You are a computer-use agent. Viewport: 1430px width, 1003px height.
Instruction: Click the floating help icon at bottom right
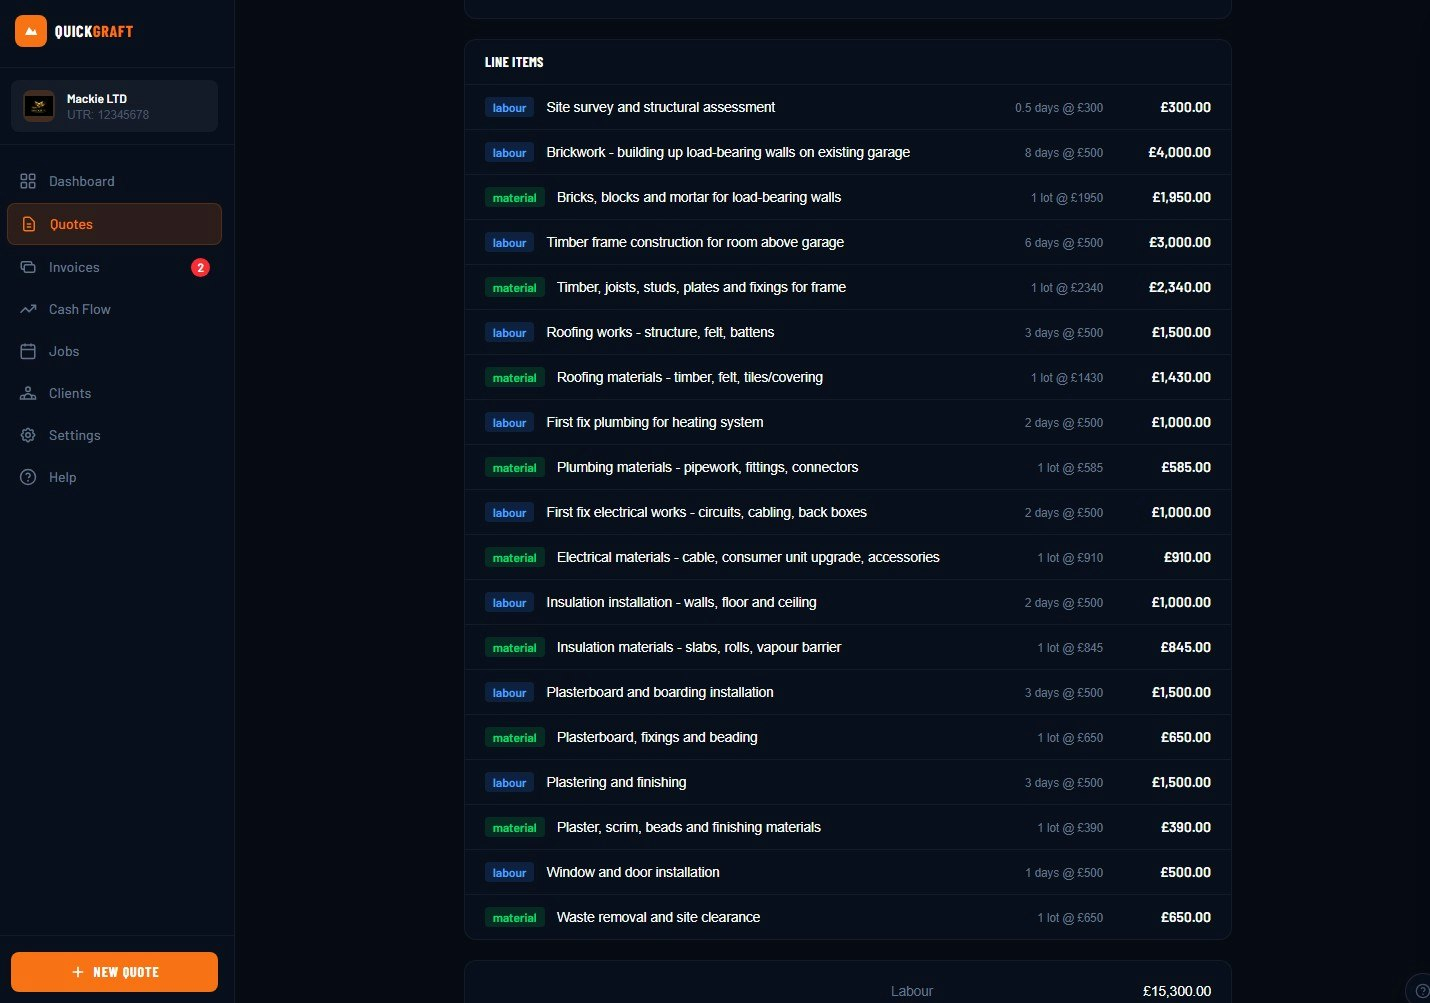click(1420, 990)
